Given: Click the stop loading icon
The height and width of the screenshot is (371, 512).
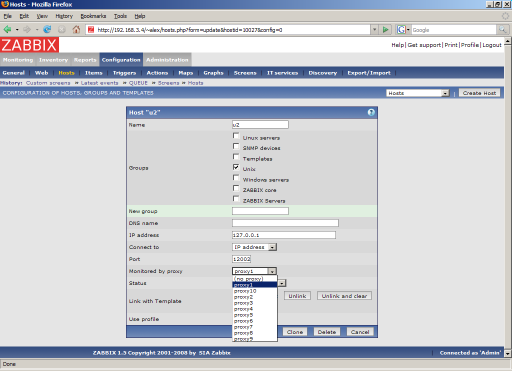Looking at the screenshot, I should 62,30.
